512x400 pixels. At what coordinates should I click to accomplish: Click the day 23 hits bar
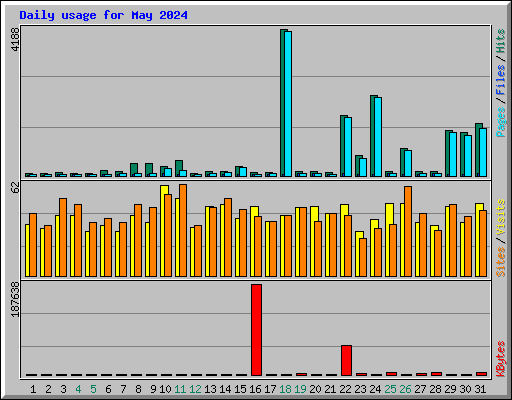357,166
